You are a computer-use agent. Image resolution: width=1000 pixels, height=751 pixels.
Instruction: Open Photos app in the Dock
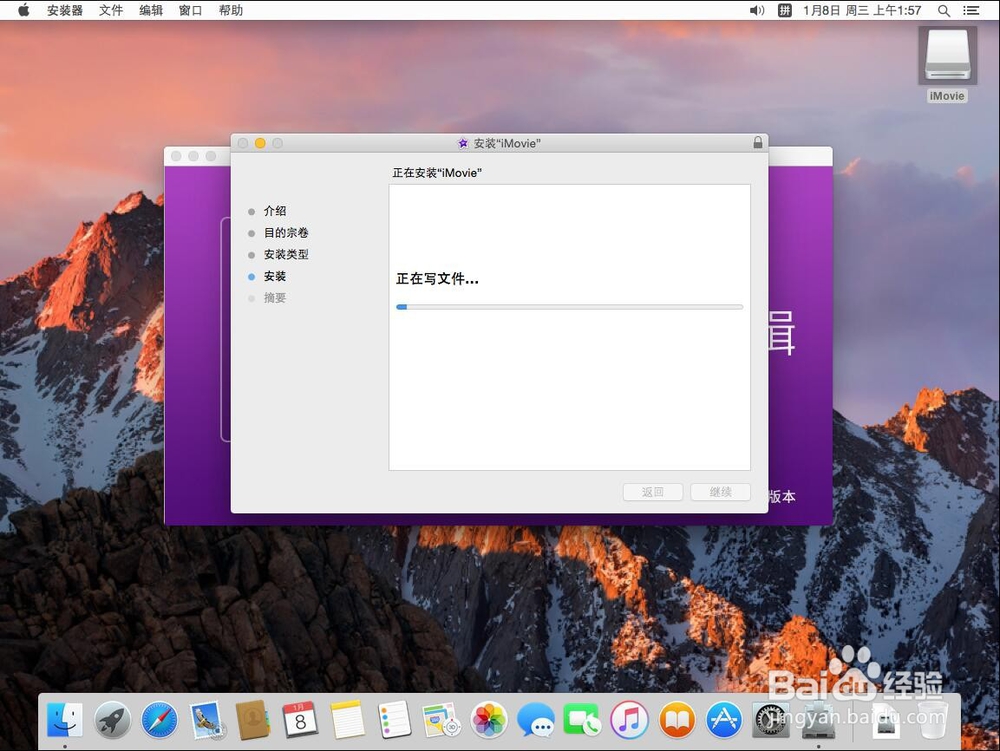pyautogui.click(x=489, y=720)
